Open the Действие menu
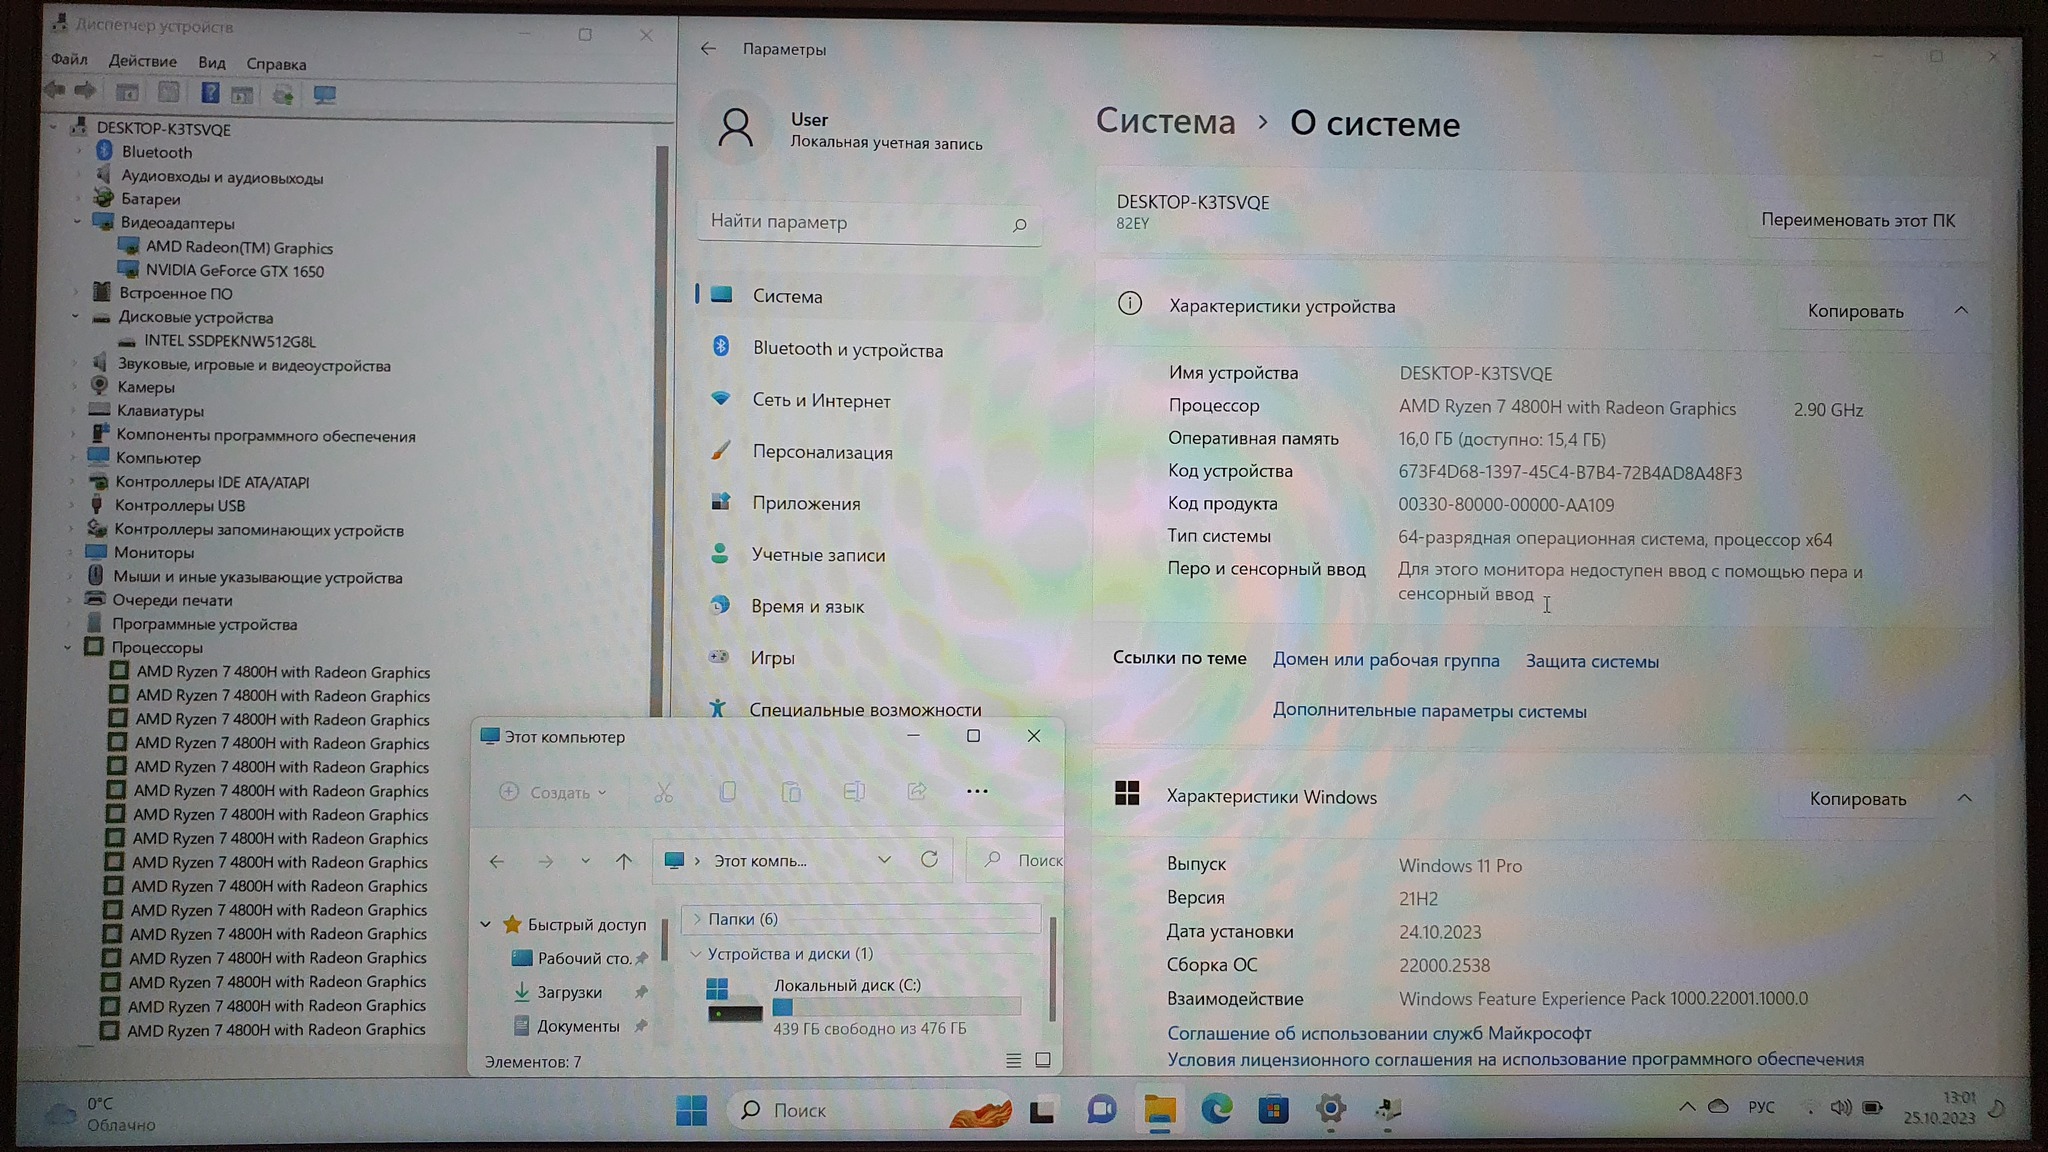The image size is (2048, 1152). 142,62
